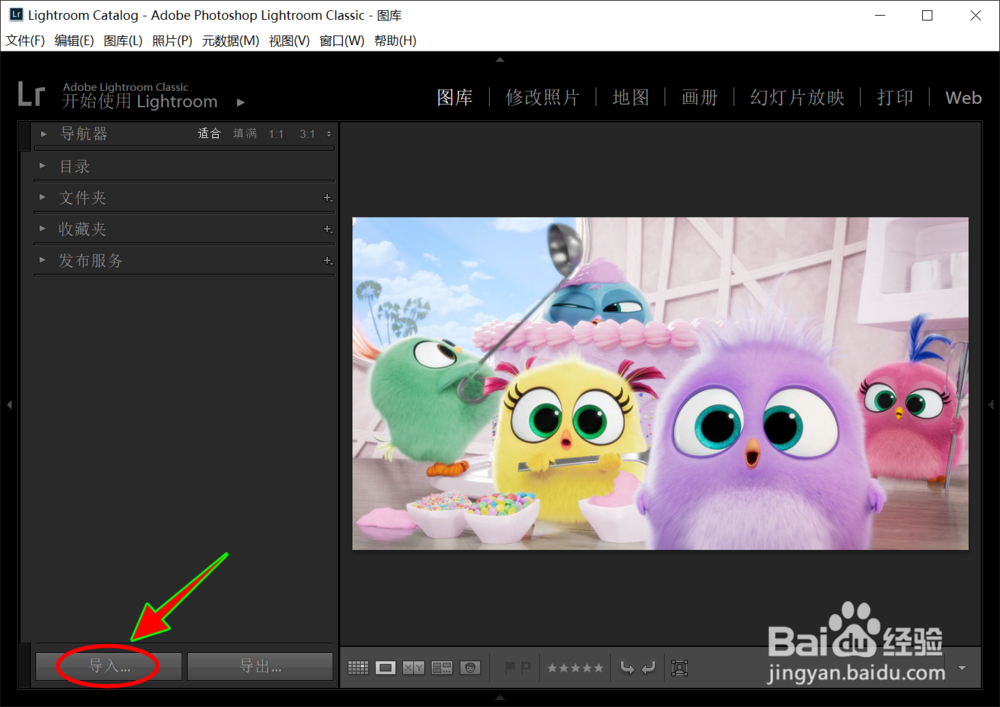The image size is (1000, 707).
Task: Expand the 文件夹 panel triangle
Action: tap(43, 197)
